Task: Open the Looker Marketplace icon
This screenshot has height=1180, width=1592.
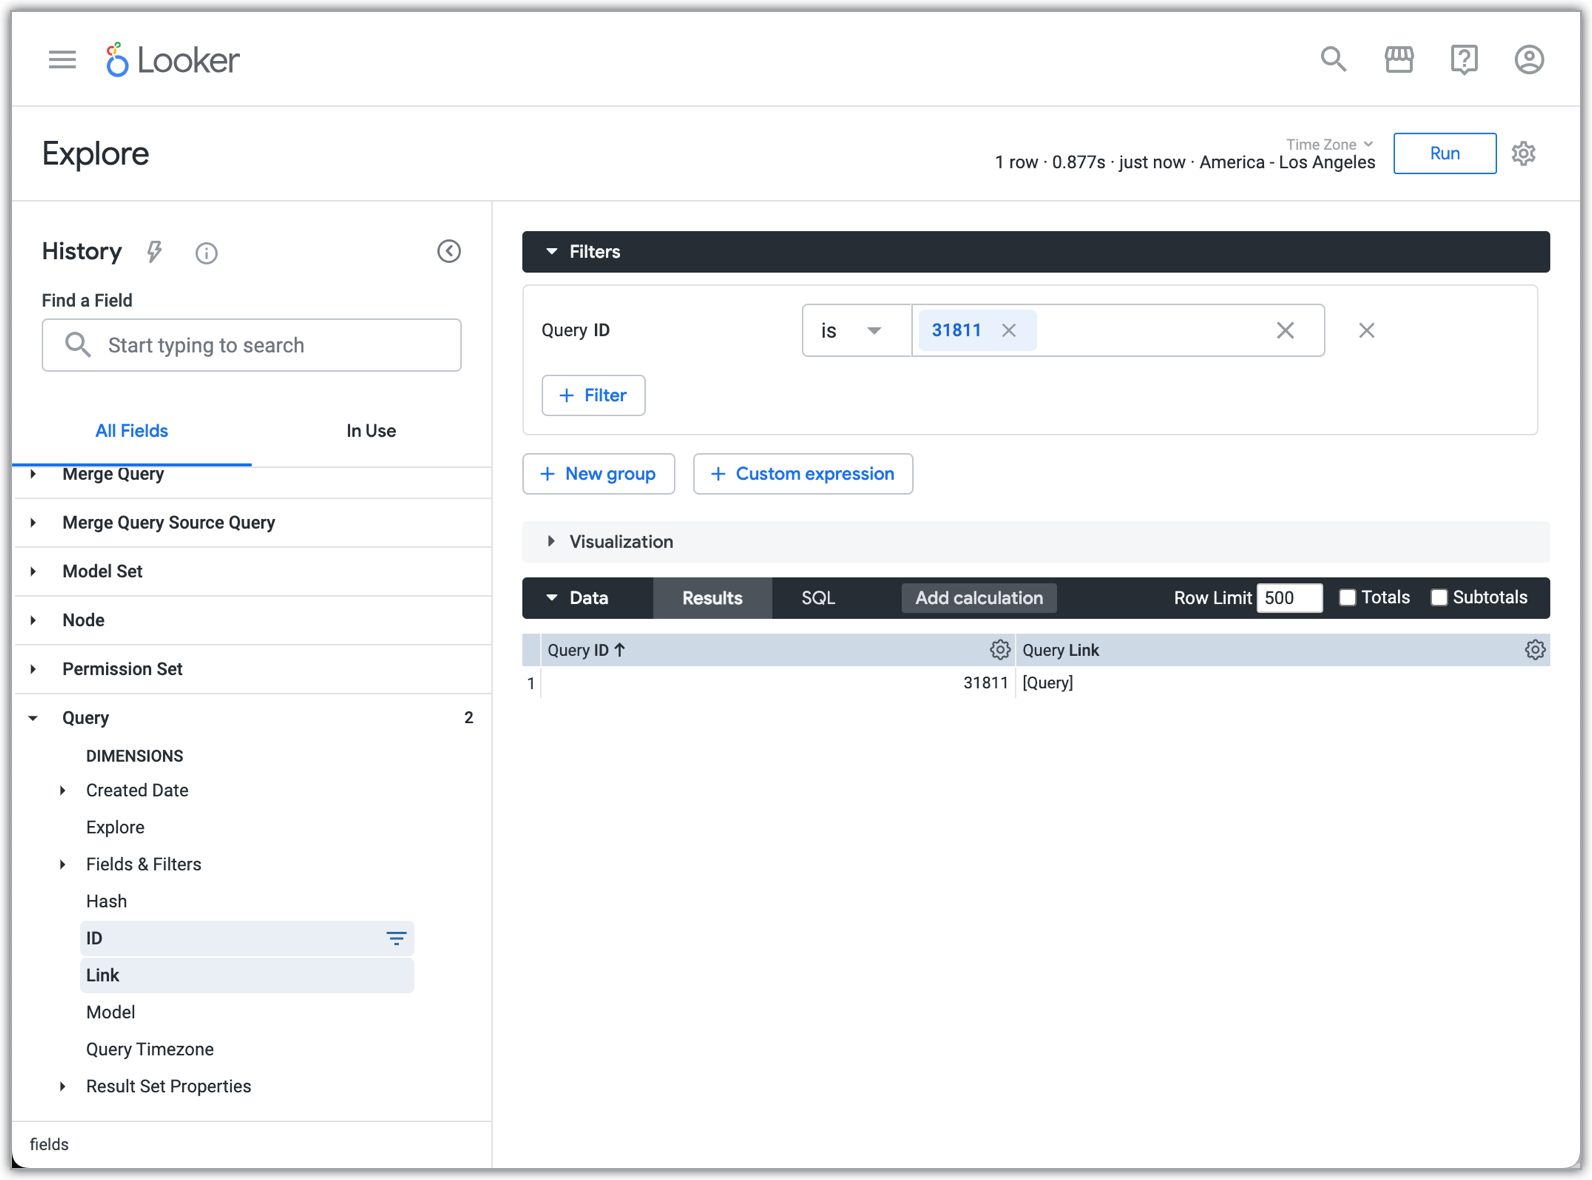Action: pyautogui.click(x=1399, y=60)
